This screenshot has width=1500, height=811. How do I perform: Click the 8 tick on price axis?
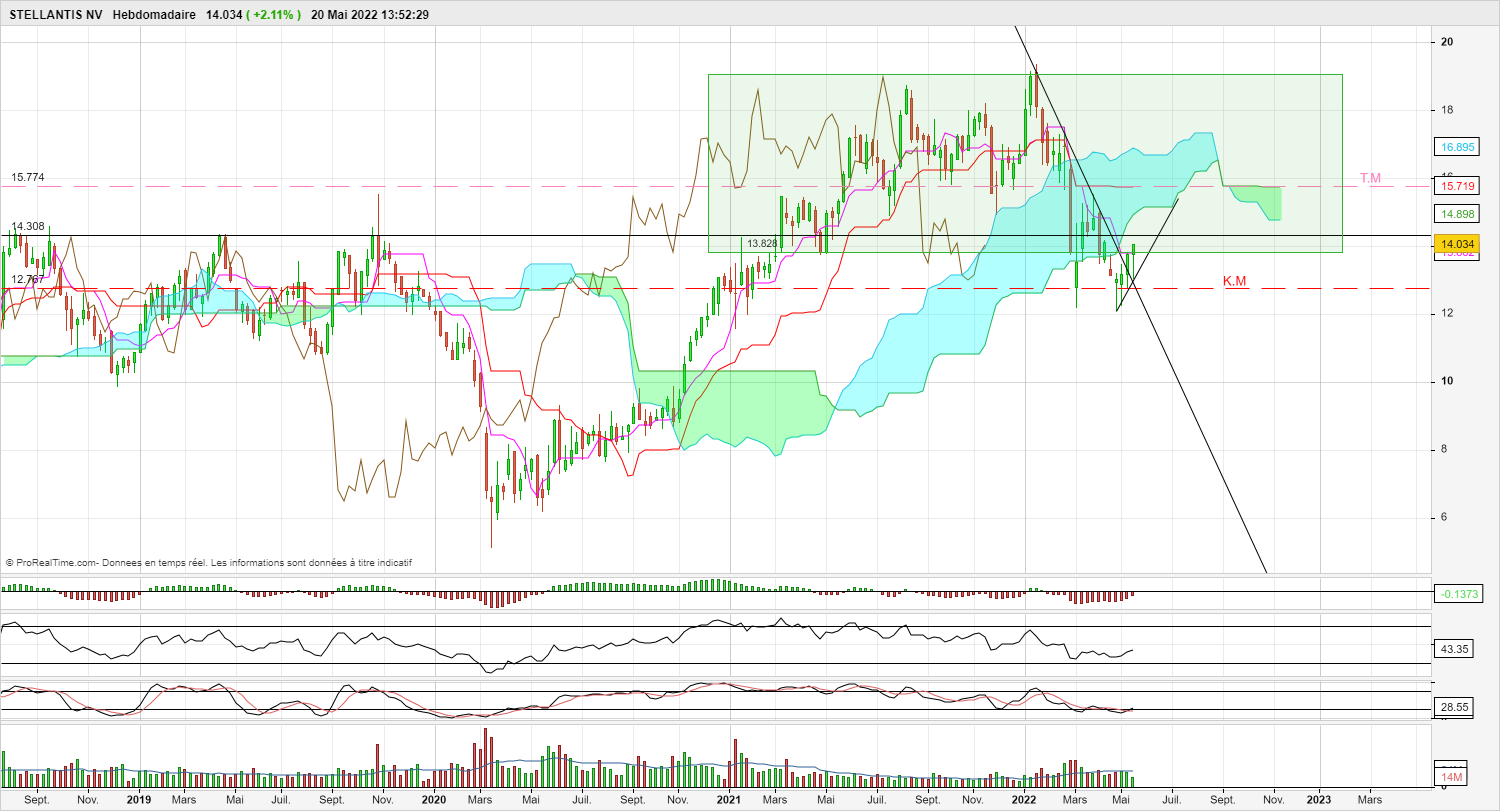point(1446,450)
